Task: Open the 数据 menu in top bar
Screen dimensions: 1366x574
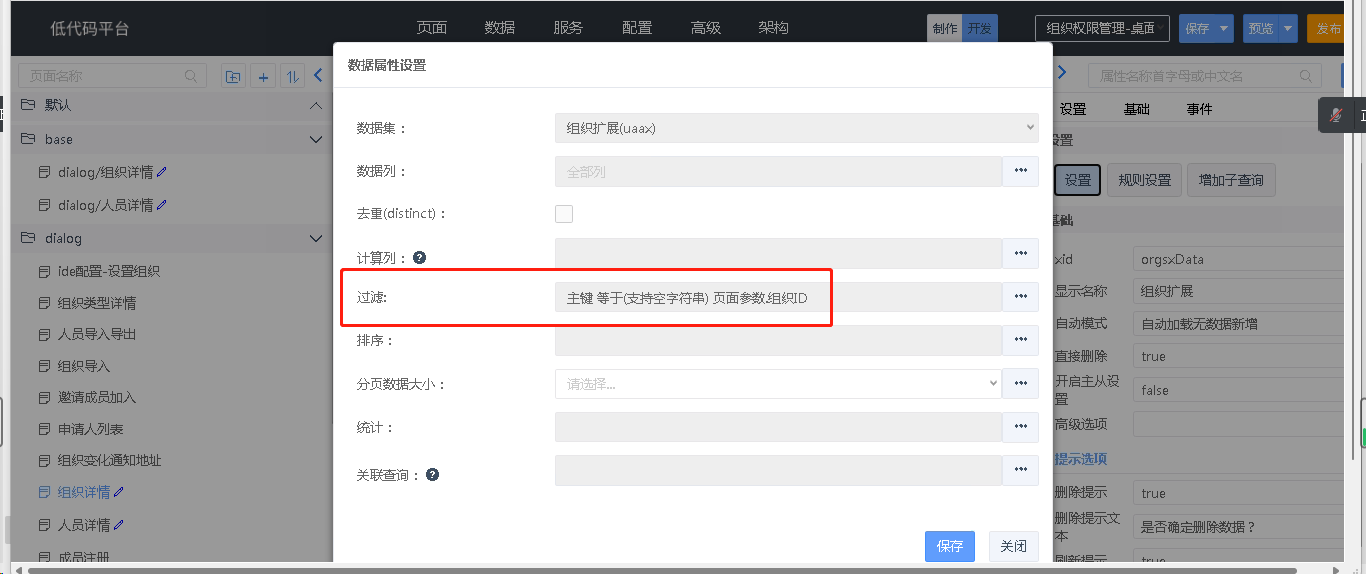Action: pos(499,28)
